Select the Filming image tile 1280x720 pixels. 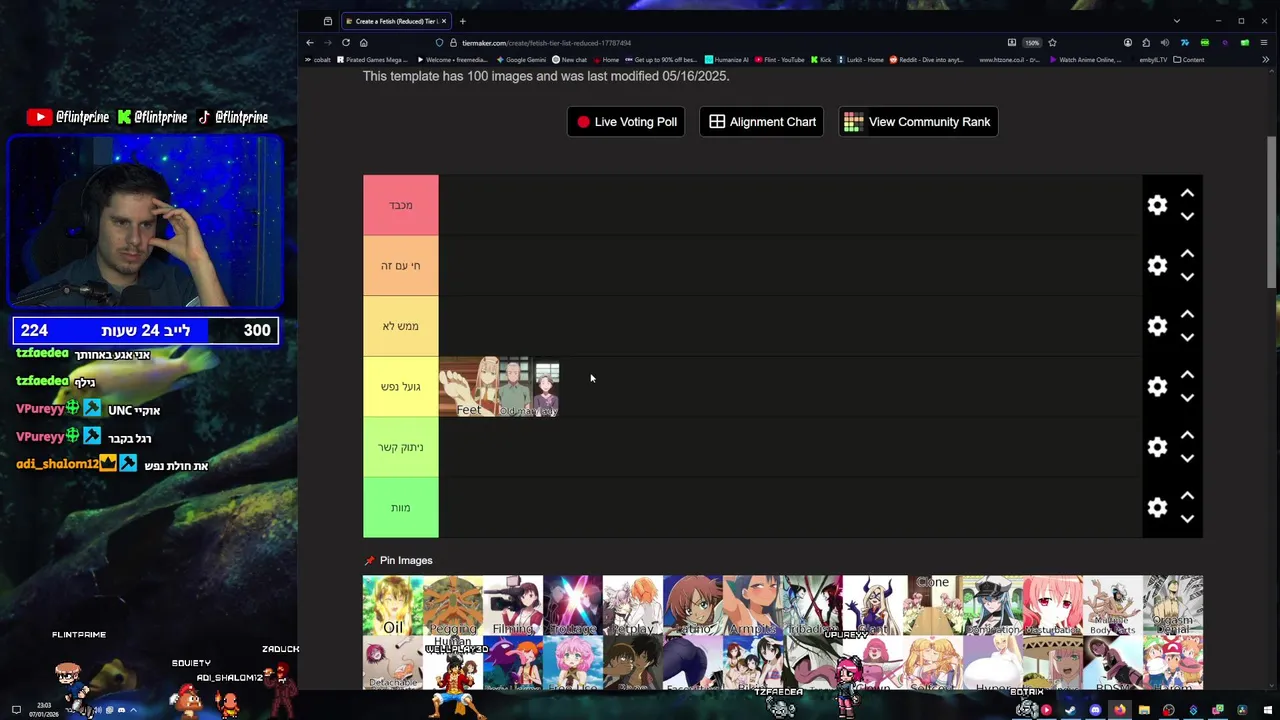(513, 606)
